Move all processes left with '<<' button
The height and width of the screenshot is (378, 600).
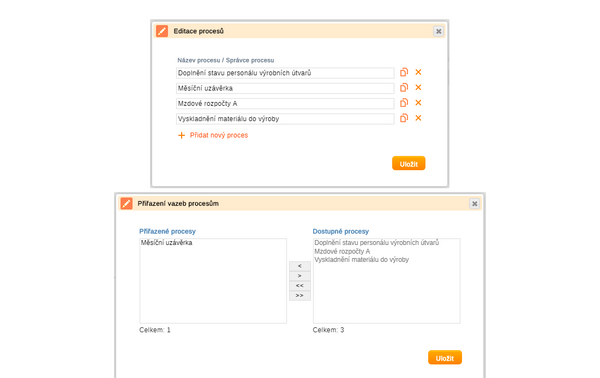coord(300,286)
